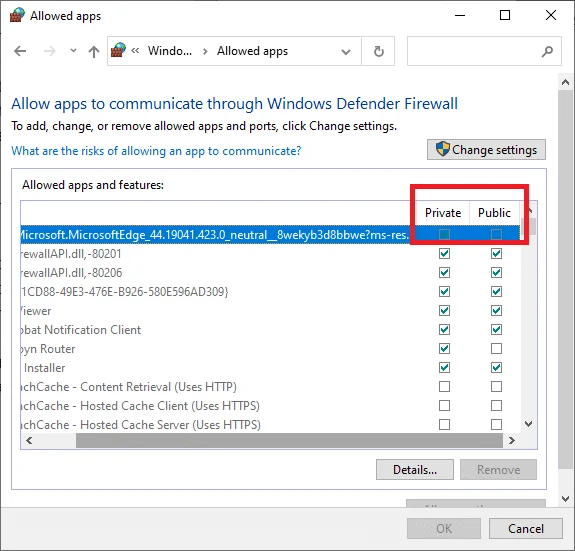The width and height of the screenshot is (575, 551).
Task: Click inside the search input field
Action: [473, 51]
